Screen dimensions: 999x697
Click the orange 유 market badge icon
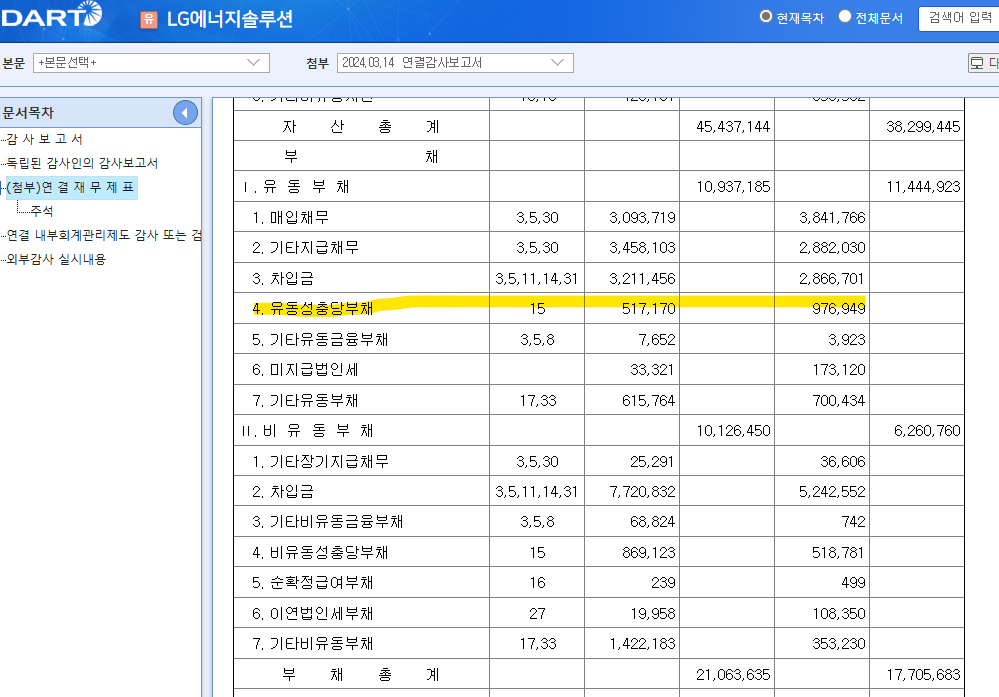(x=148, y=20)
